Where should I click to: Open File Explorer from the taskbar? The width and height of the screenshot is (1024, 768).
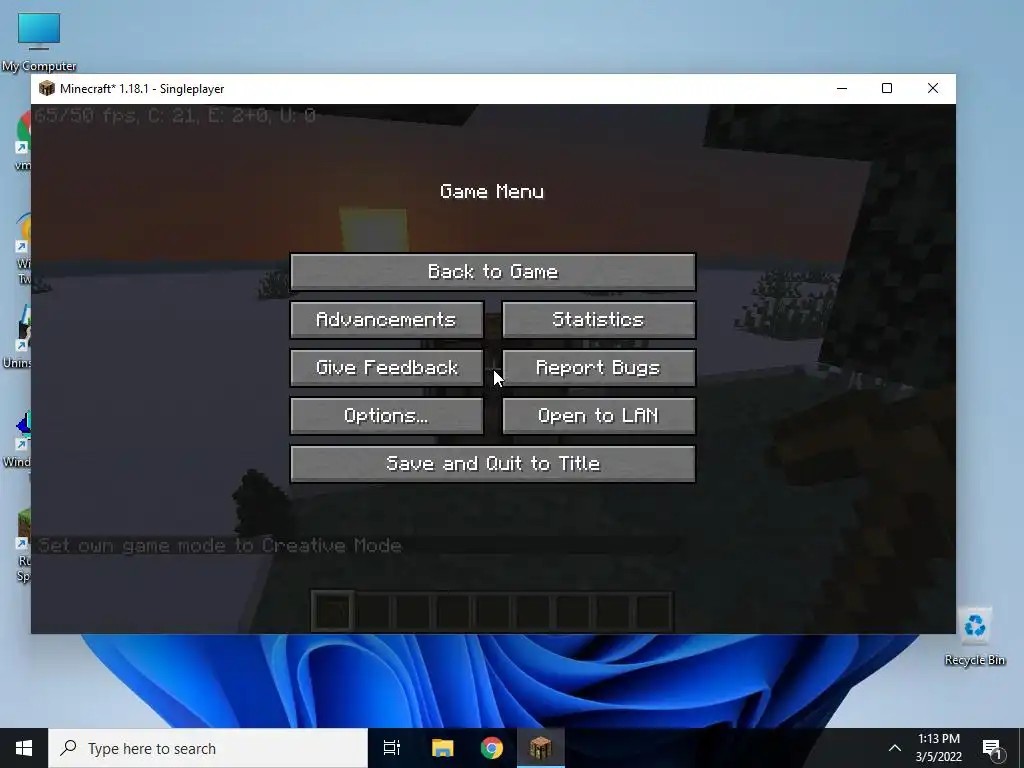[x=442, y=748]
